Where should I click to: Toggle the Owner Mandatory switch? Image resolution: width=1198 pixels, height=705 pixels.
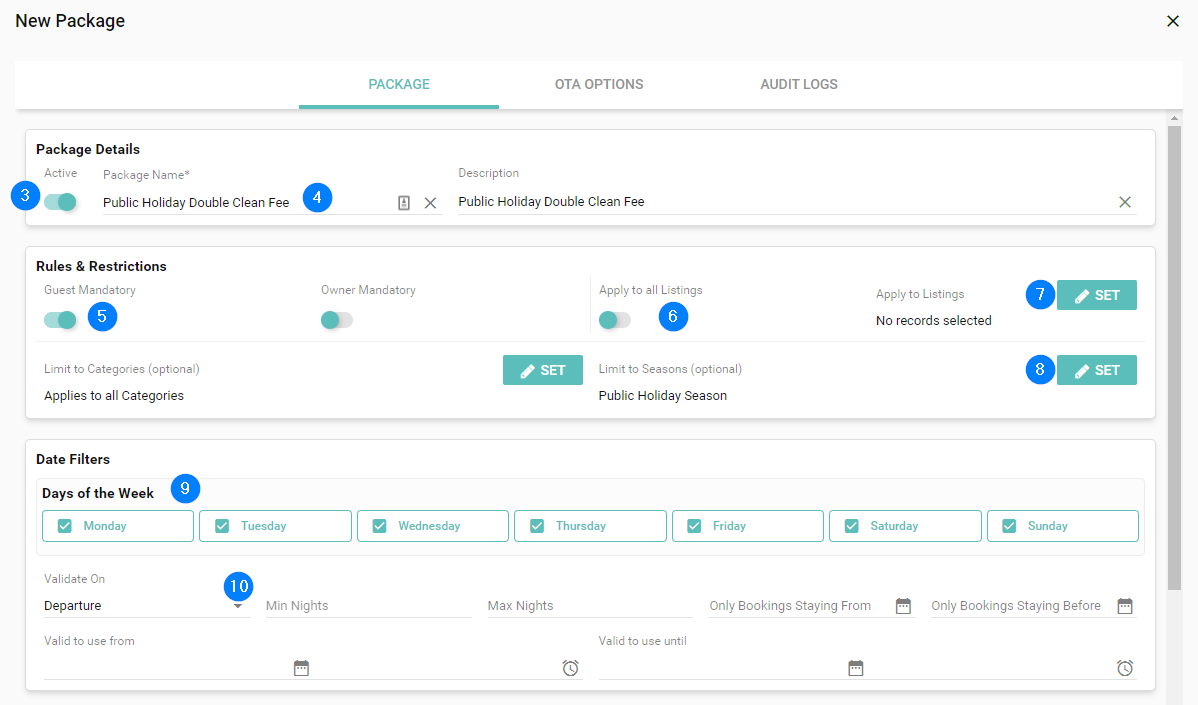click(337, 320)
